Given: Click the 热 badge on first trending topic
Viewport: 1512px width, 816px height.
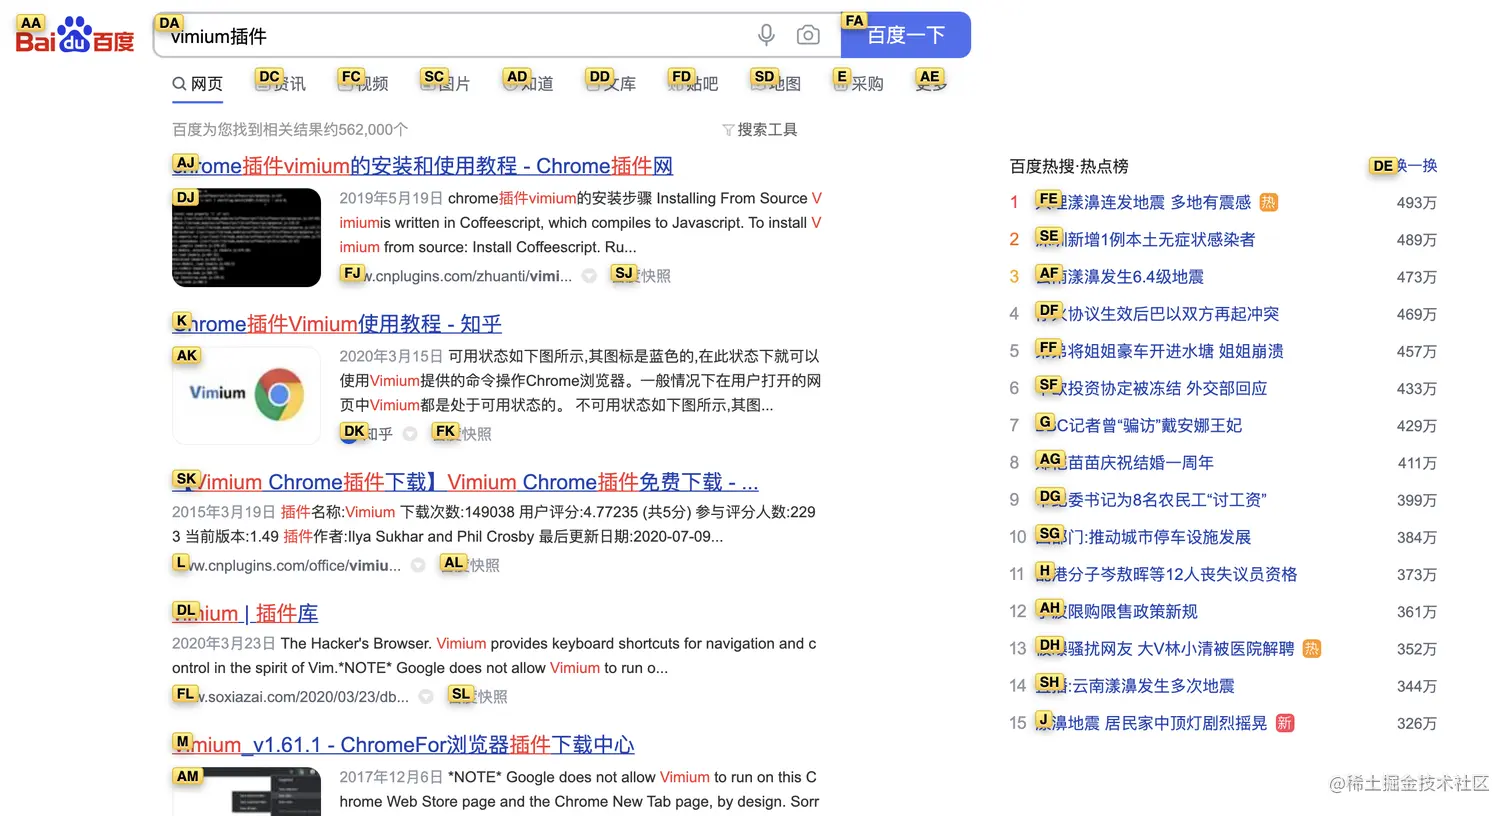Looking at the screenshot, I should tap(1268, 202).
